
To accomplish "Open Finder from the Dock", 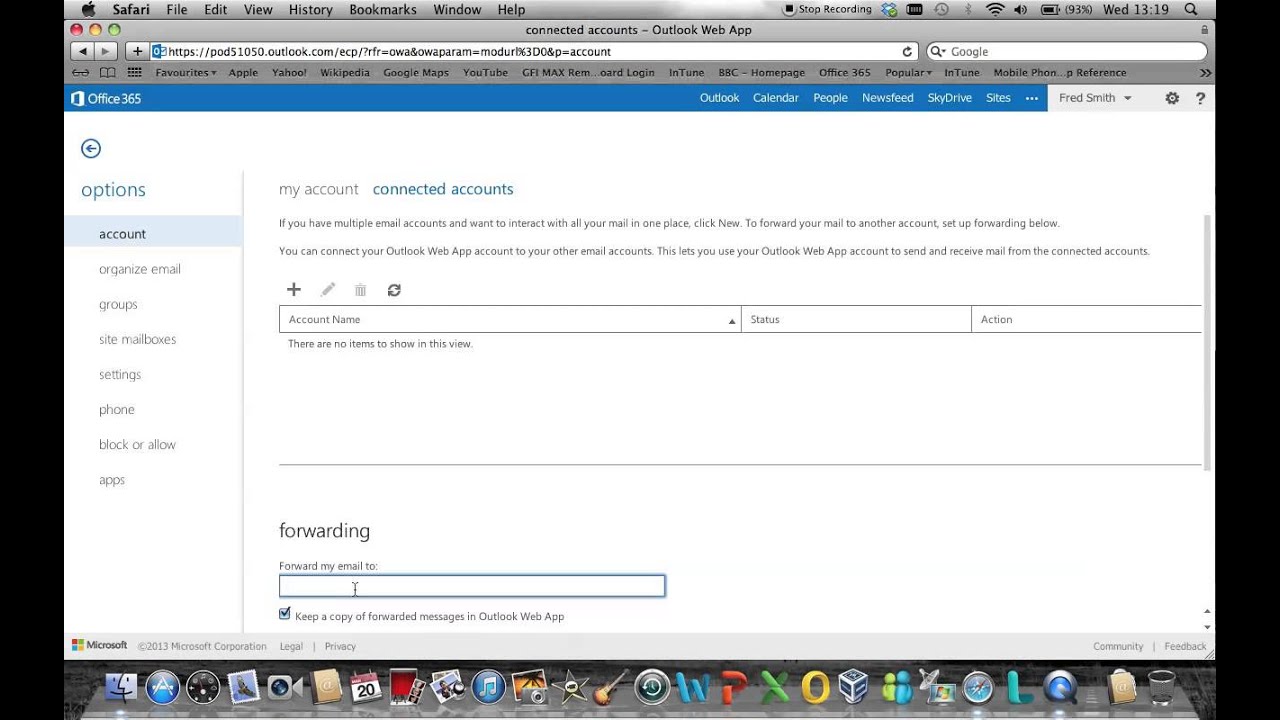I will pyautogui.click(x=121, y=687).
